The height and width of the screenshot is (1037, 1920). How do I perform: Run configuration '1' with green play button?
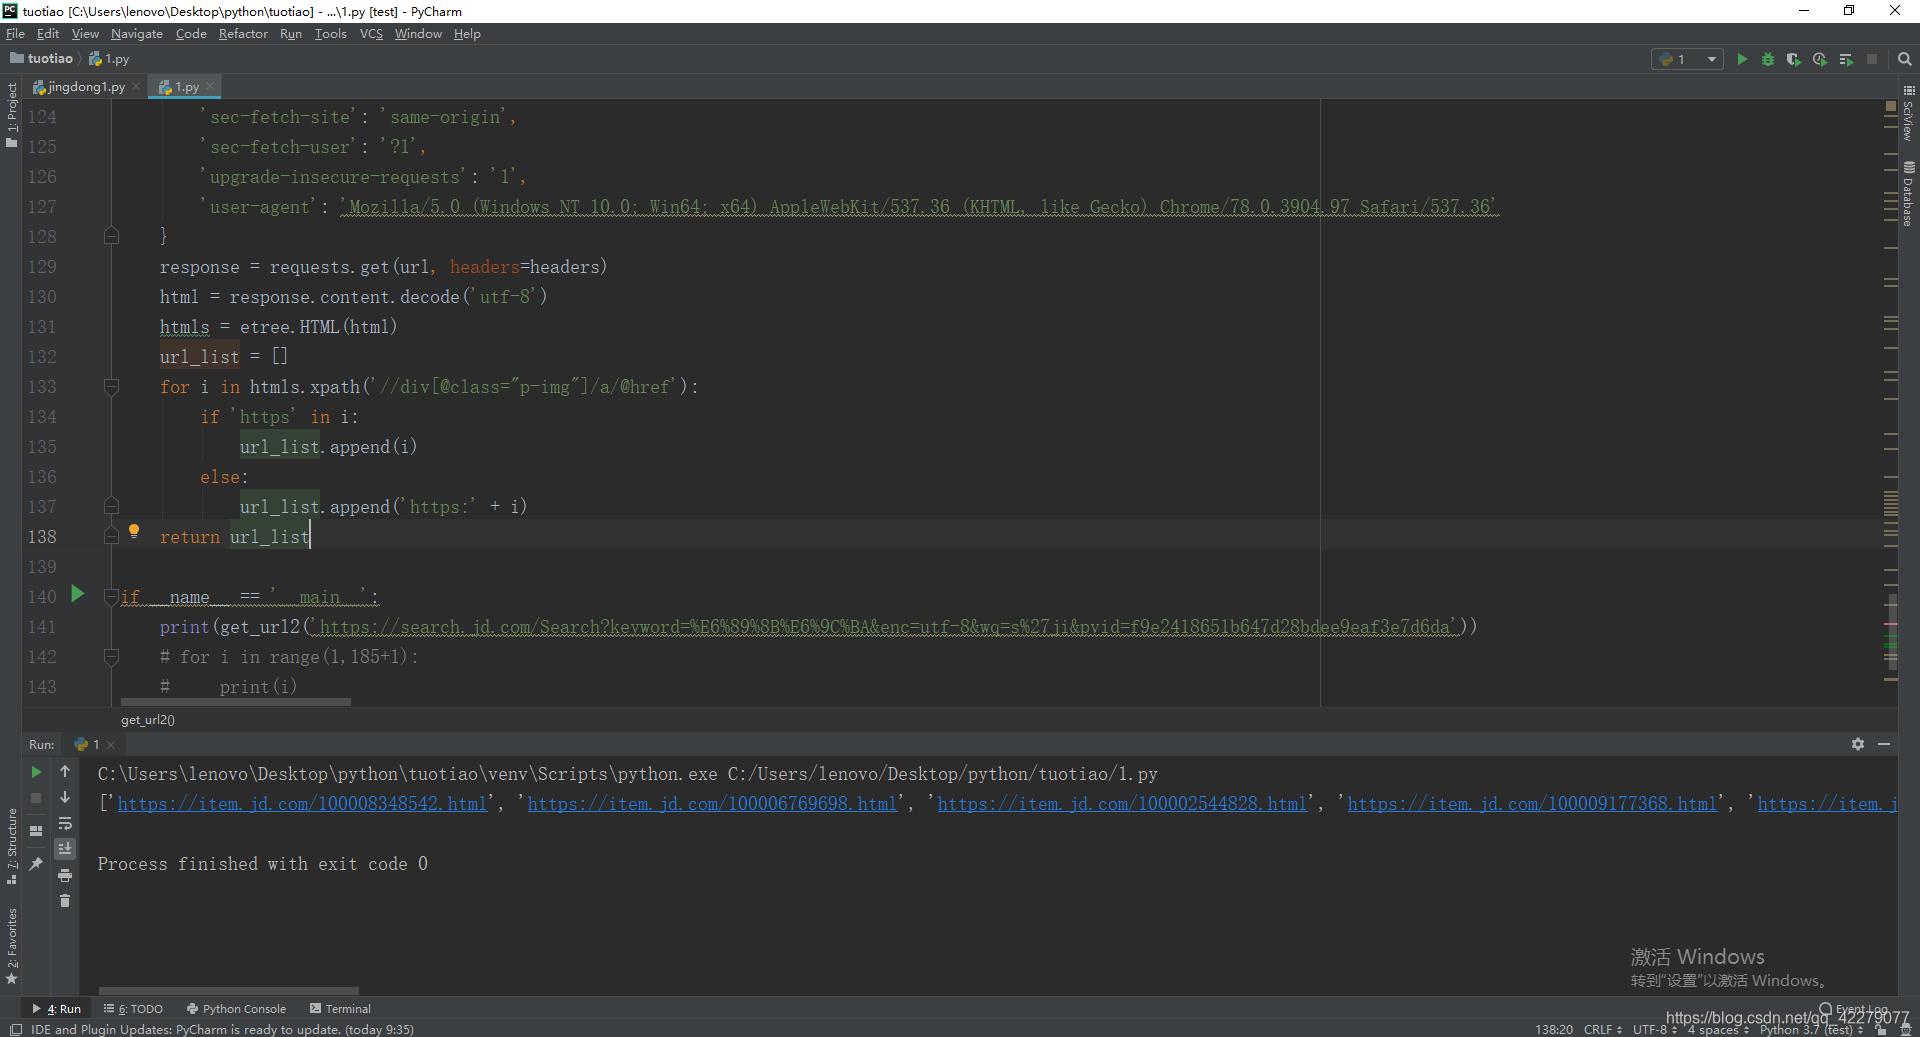[1742, 59]
